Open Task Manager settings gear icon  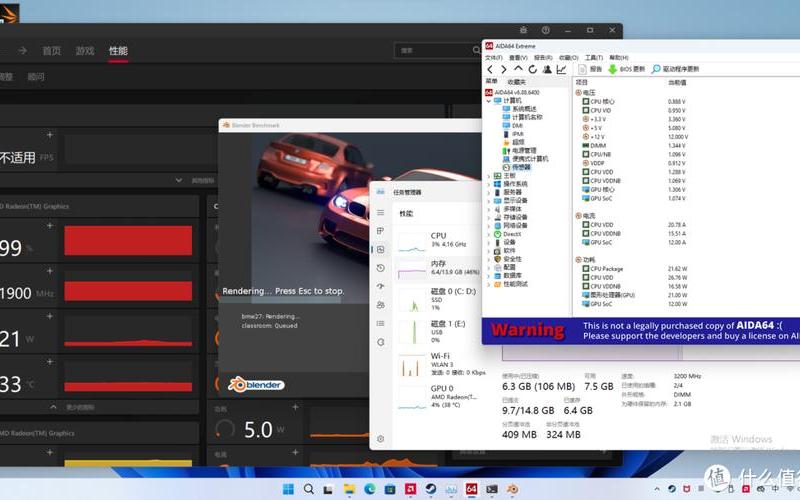[x=381, y=439]
